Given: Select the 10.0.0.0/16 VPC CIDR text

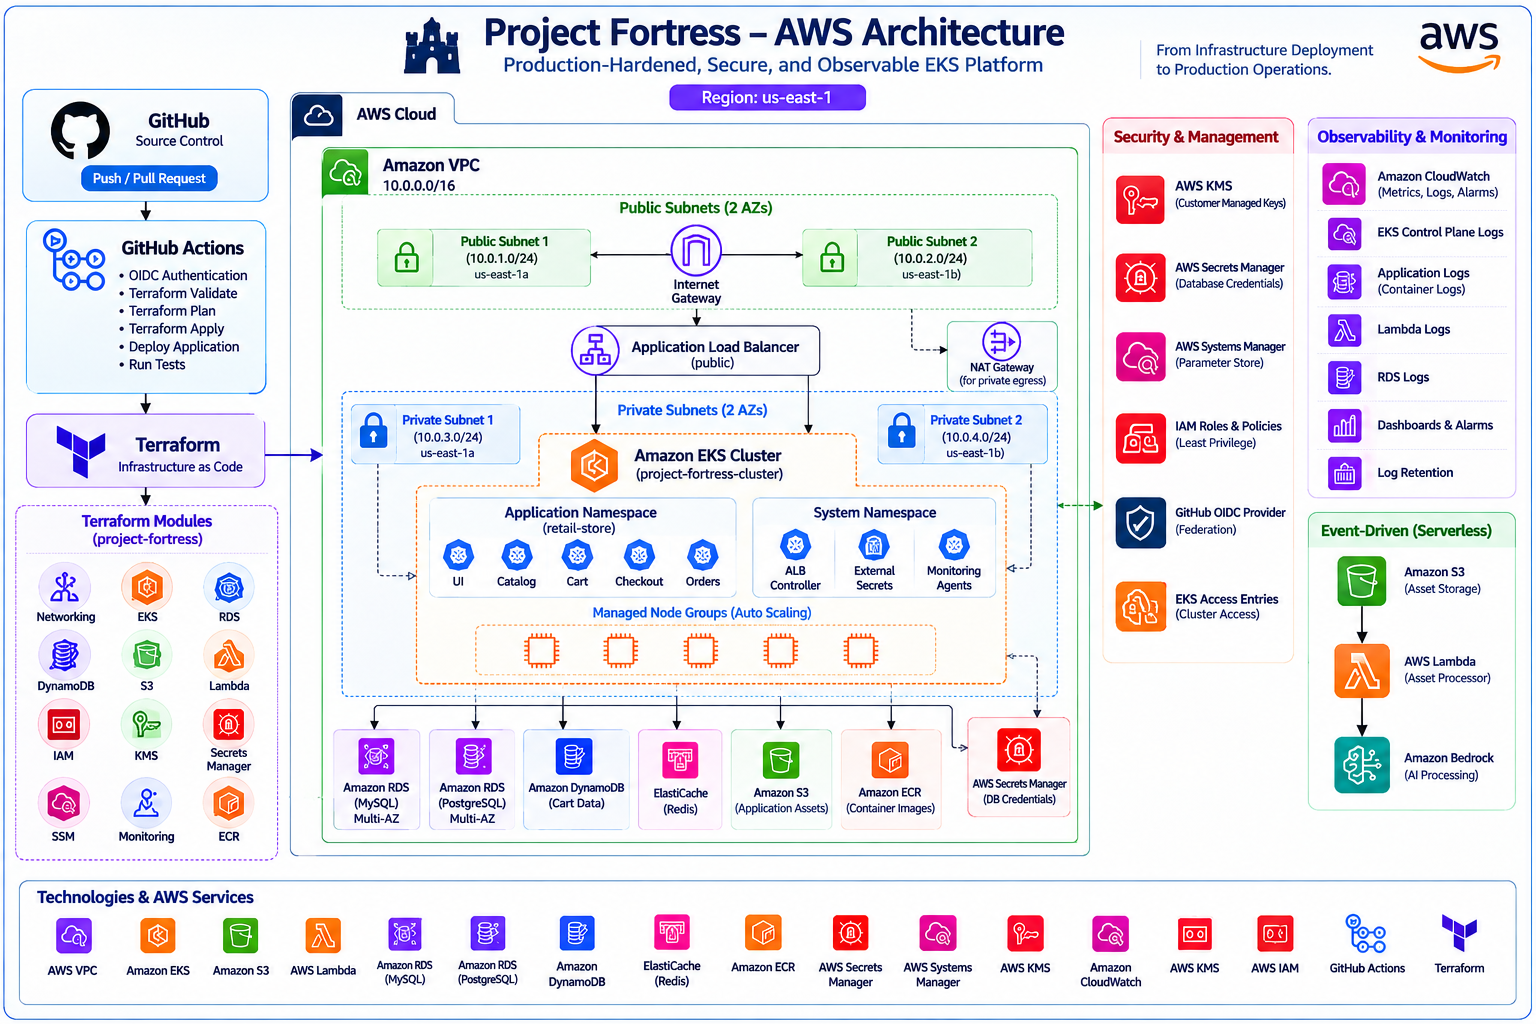Looking at the screenshot, I should click(419, 186).
